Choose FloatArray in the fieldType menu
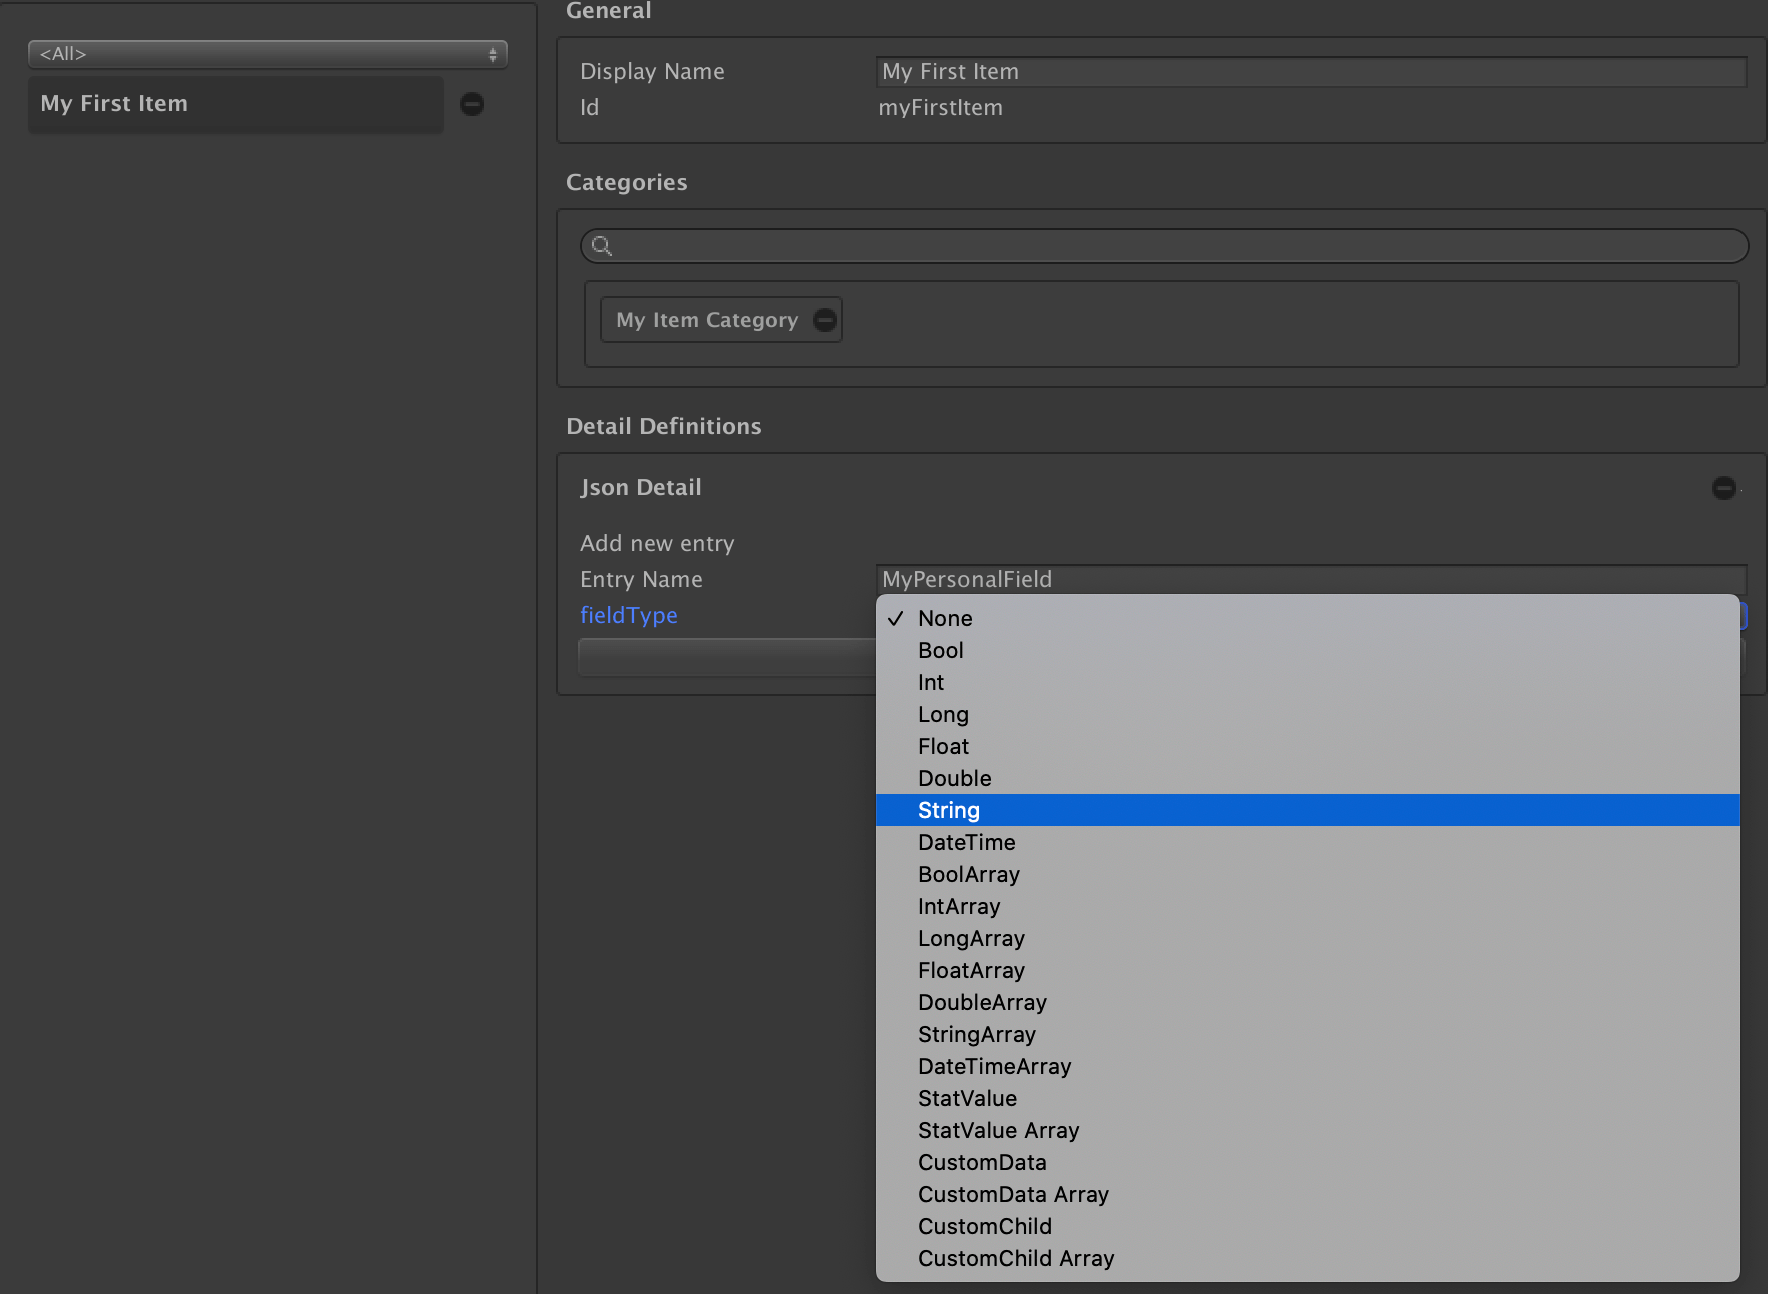 (x=1308, y=970)
